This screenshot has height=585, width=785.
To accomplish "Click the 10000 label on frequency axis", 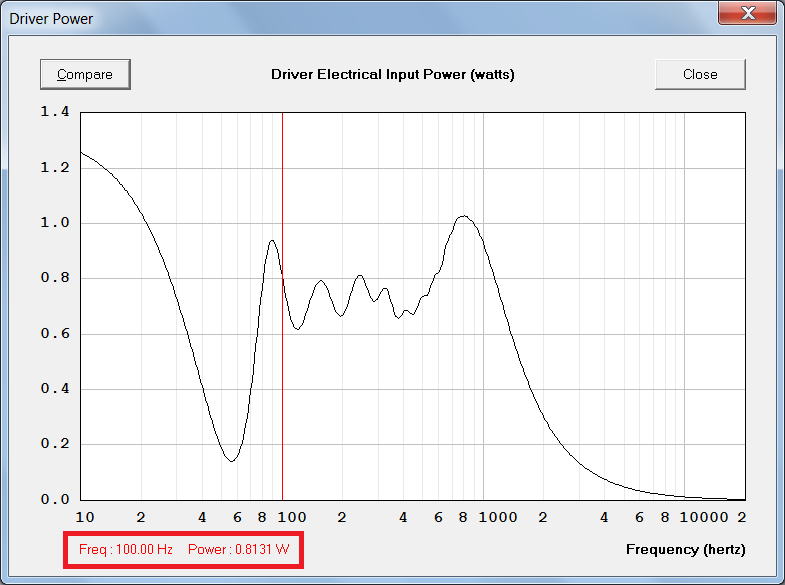I will (703, 517).
